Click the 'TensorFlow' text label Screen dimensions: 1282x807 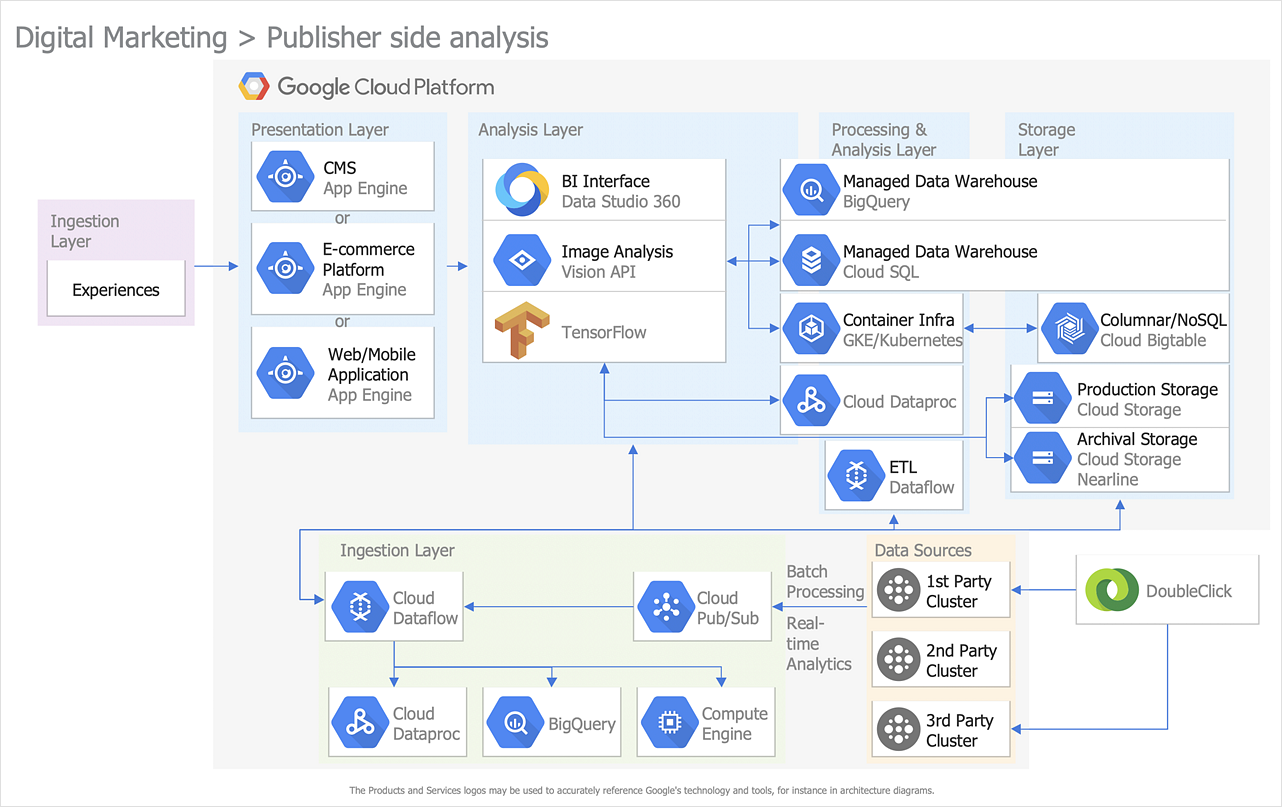(x=604, y=332)
